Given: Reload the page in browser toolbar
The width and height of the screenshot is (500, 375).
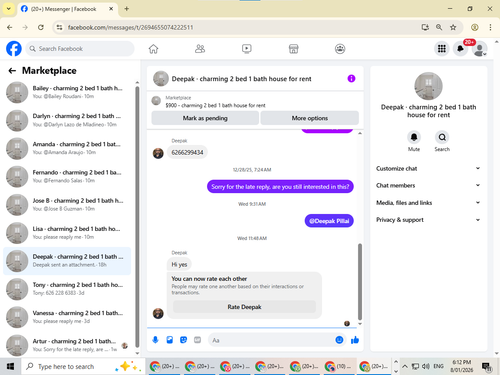Looking at the screenshot, I should point(41,27).
